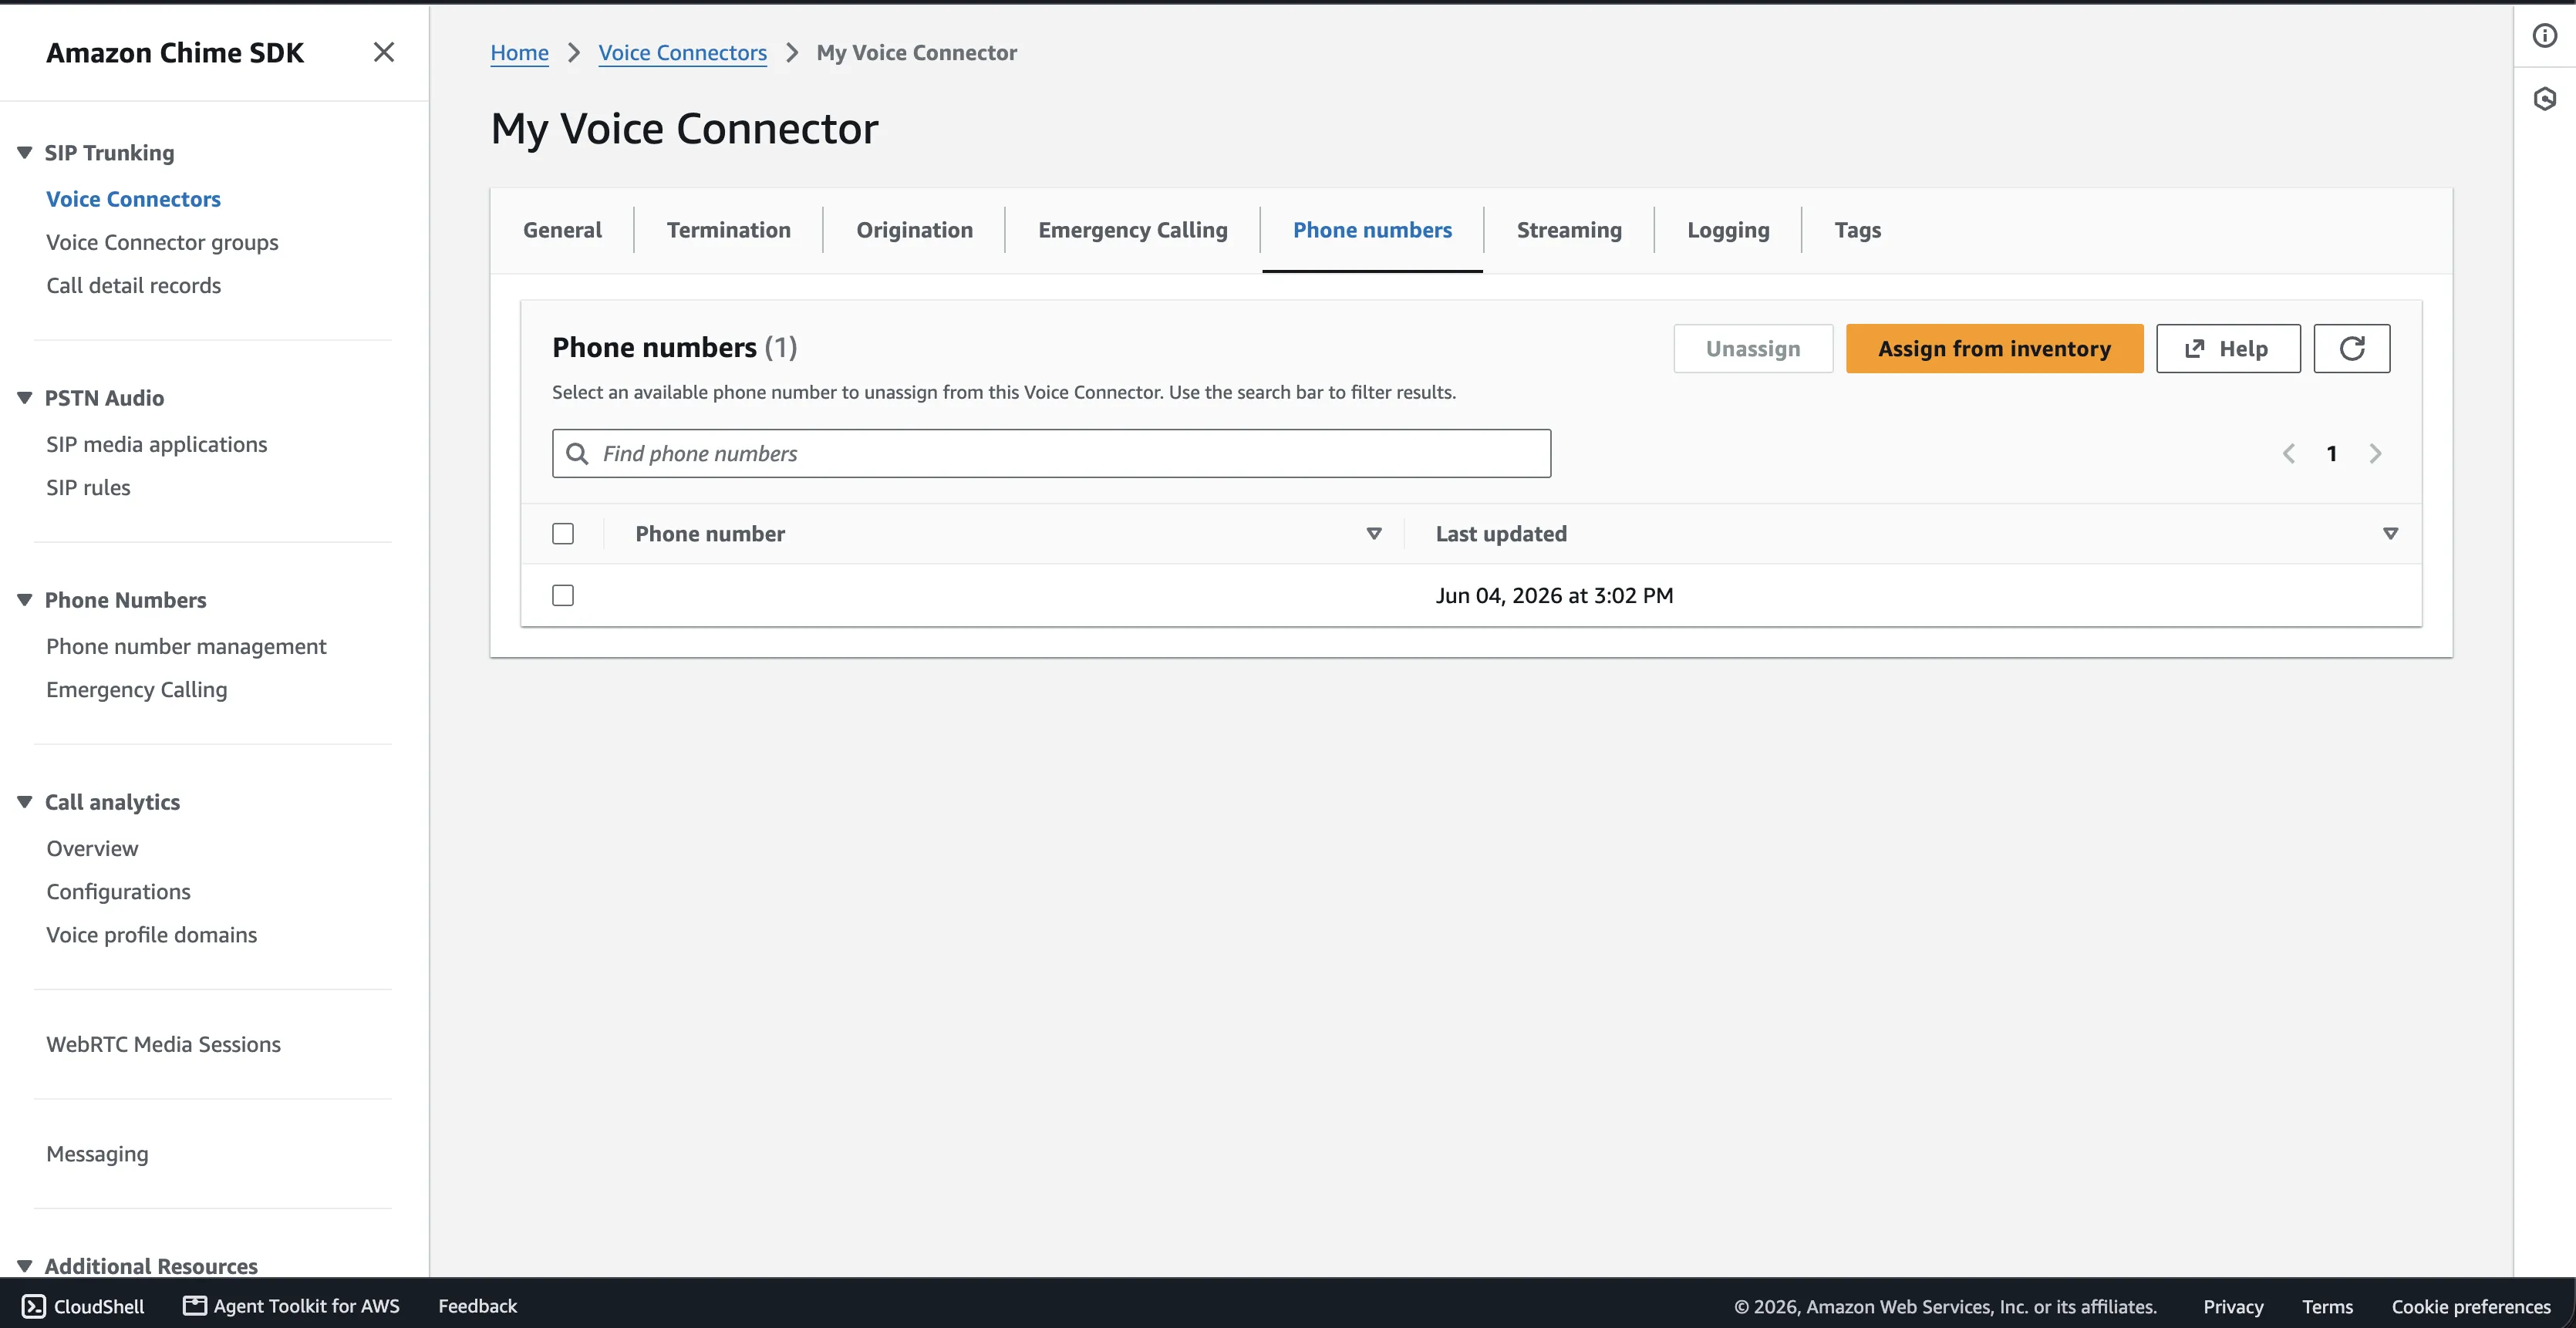Click external link icon on Help button
The height and width of the screenshot is (1328, 2576).
pos(2194,349)
